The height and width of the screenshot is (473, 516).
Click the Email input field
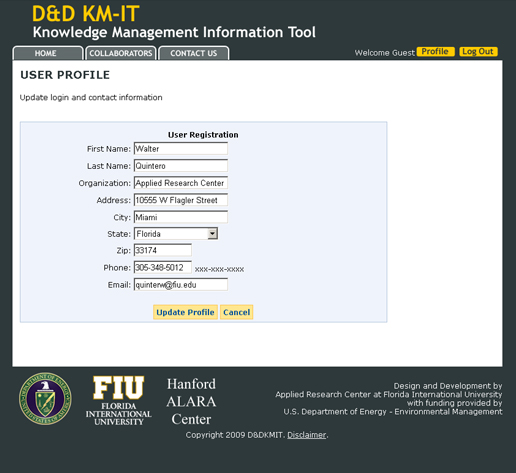click(181, 285)
